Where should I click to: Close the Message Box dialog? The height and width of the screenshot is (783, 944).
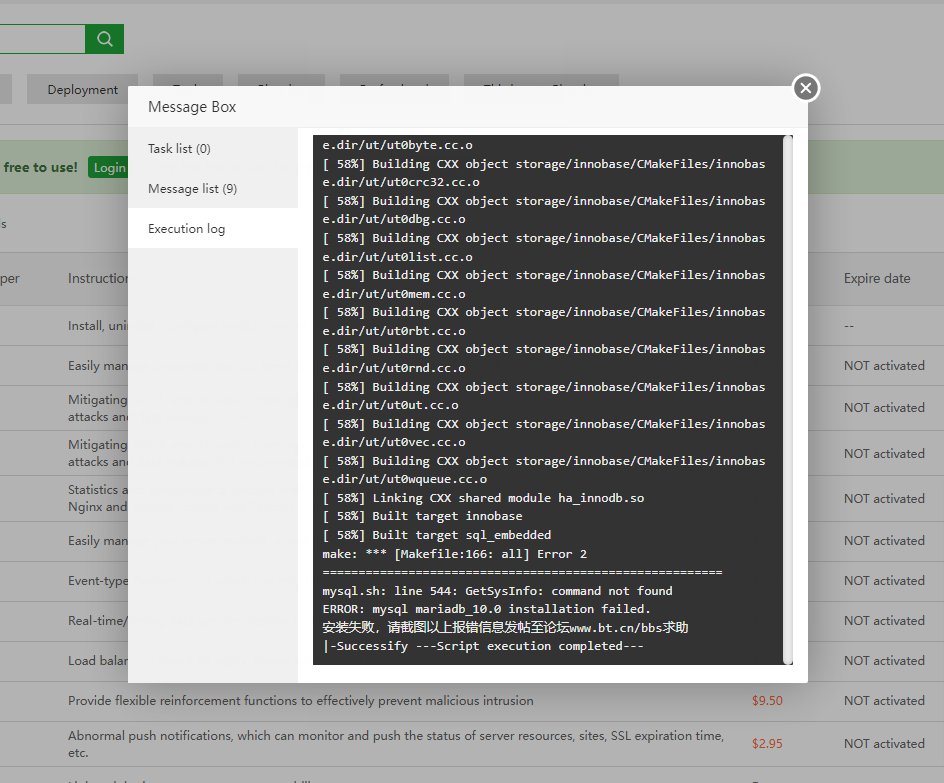[x=806, y=88]
